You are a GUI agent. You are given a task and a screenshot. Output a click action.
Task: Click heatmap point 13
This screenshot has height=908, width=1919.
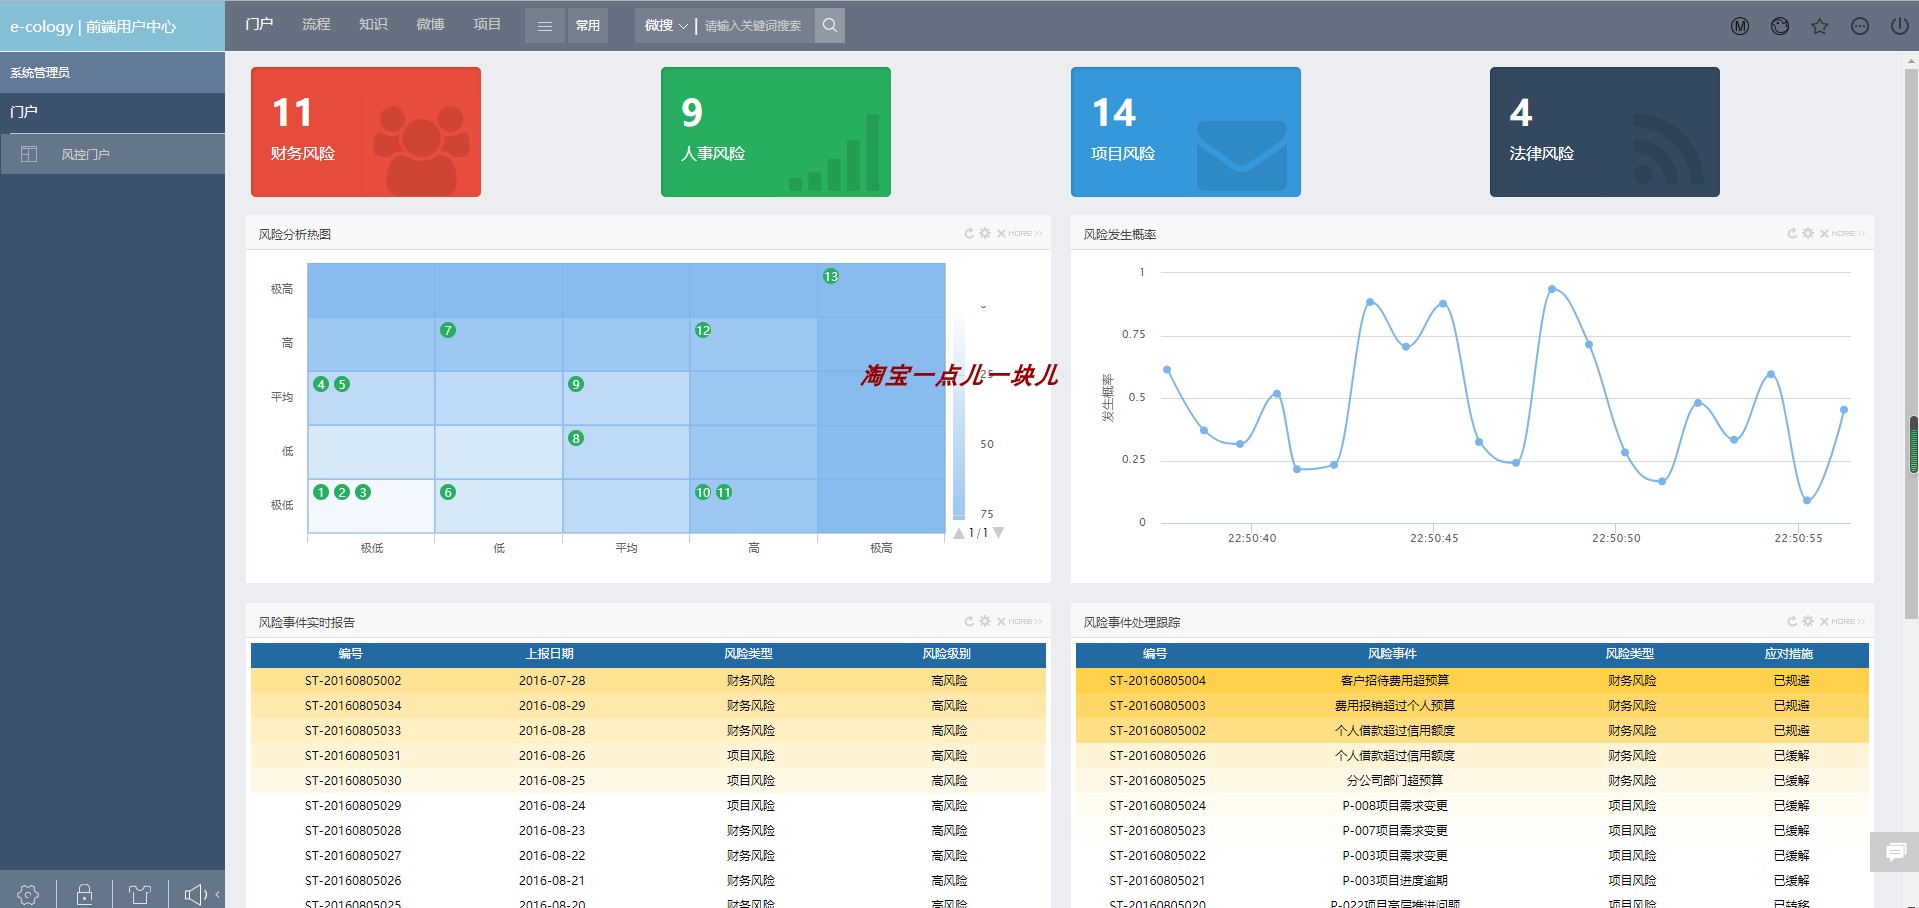(831, 276)
